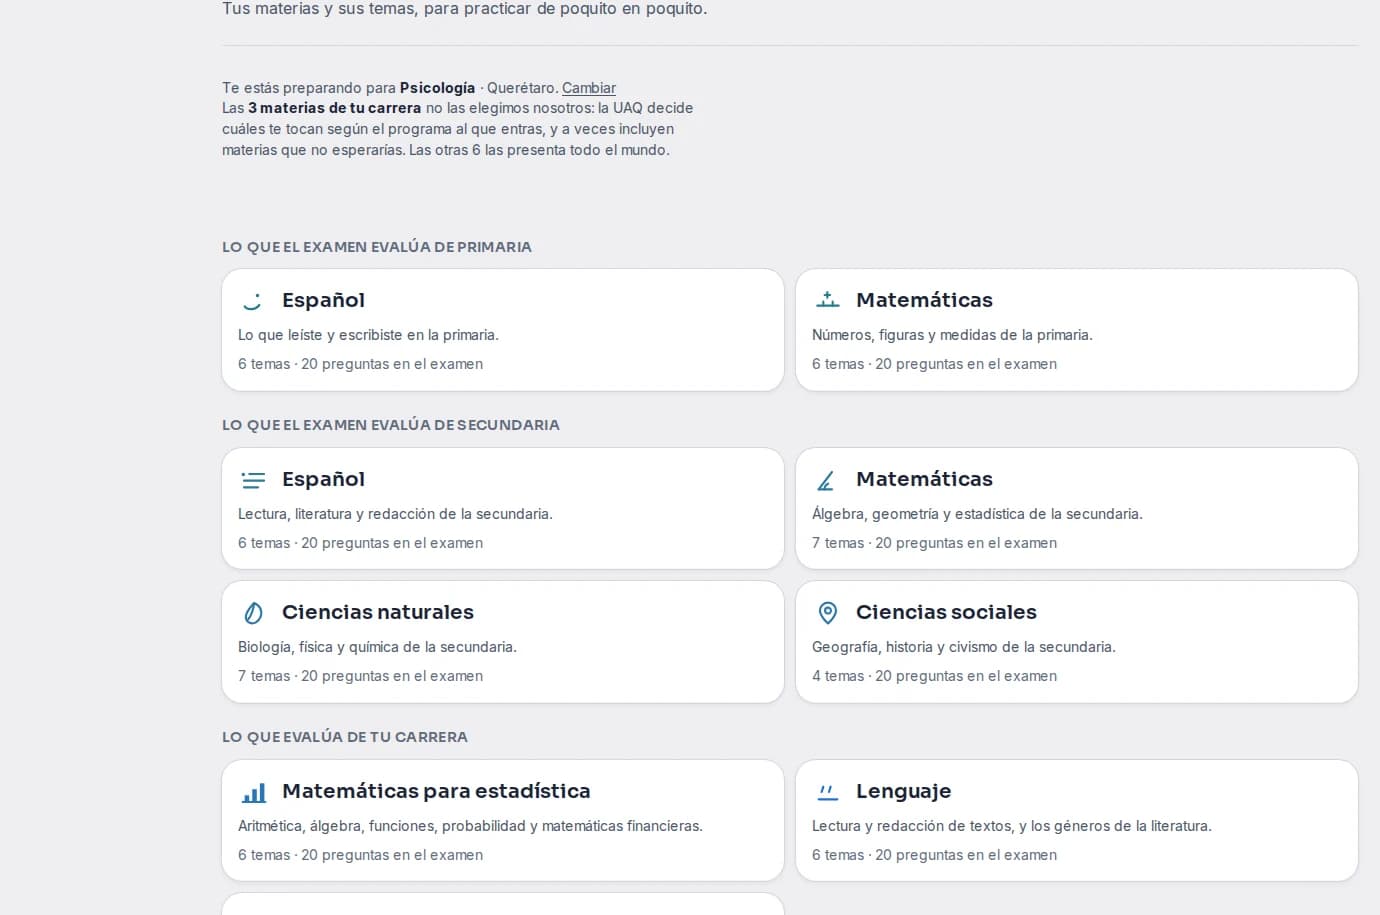Click the Lenguaje quotation marks icon
The width and height of the screenshot is (1380, 915).
point(827,792)
